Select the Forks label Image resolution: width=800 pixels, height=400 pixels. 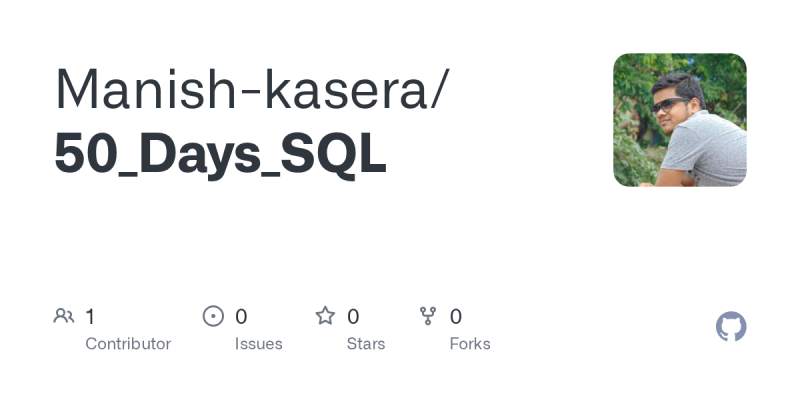pos(470,343)
